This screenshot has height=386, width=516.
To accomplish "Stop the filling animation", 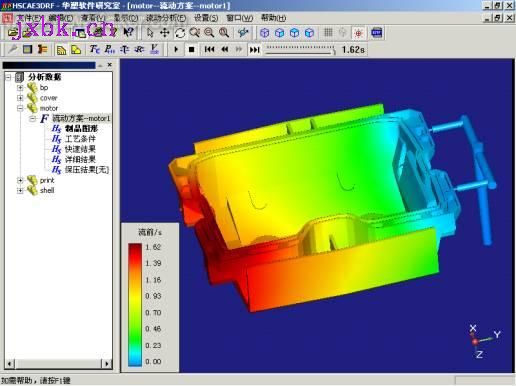I will tap(191, 50).
